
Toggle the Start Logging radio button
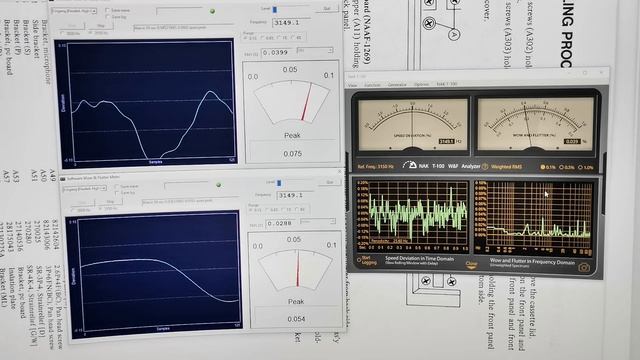359,260
